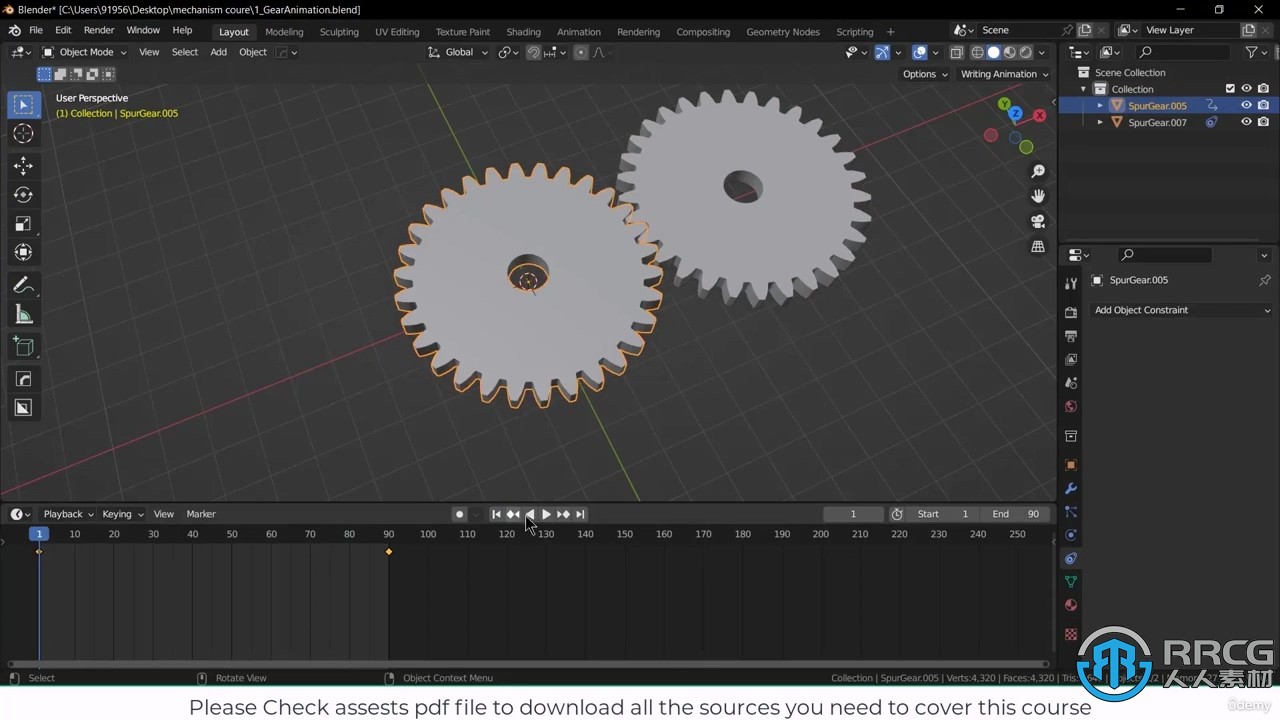Open the Scene properties tab
The image size is (1280, 720).
pyautogui.click(x=1071, y=383)
